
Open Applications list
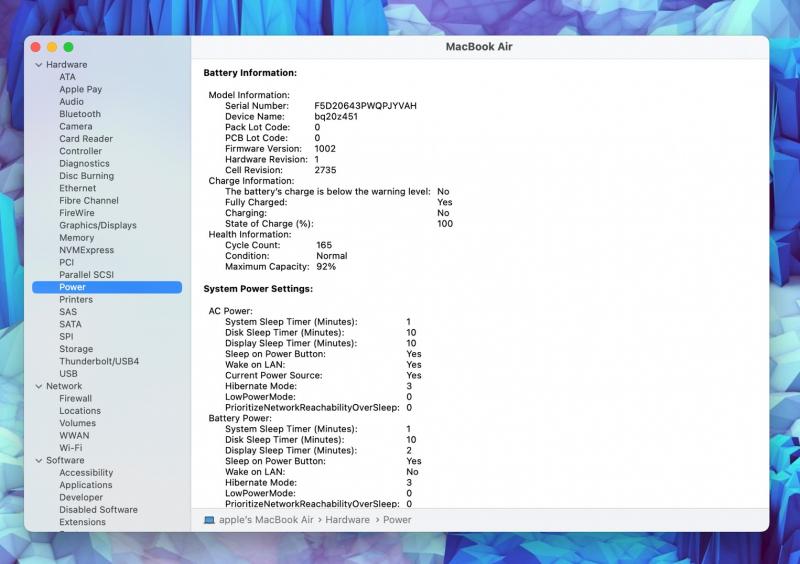(x=86, y=485)
